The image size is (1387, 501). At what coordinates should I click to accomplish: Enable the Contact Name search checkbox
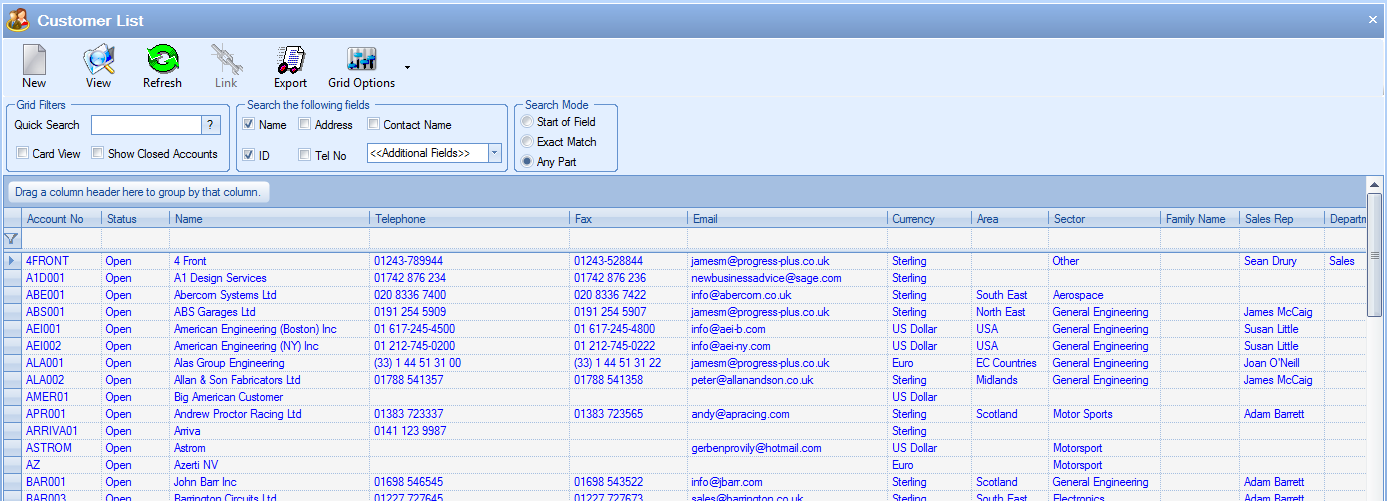click(373, 125)
